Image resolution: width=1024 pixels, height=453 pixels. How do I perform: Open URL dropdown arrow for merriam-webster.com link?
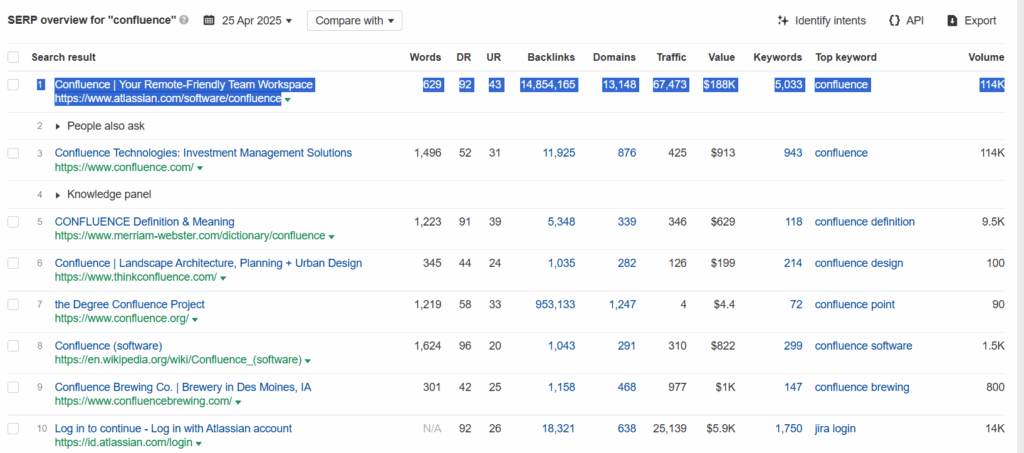332,236
